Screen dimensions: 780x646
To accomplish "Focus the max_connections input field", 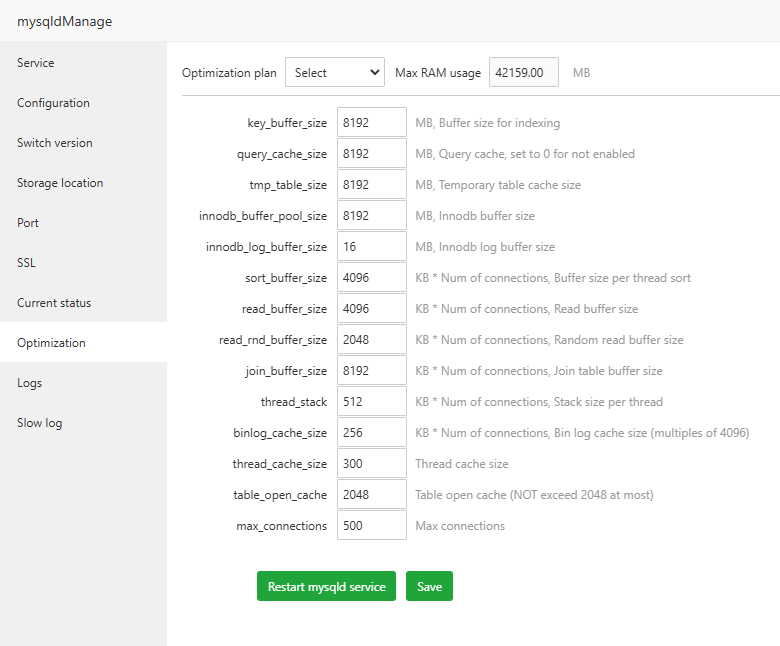I will point(371,526).
